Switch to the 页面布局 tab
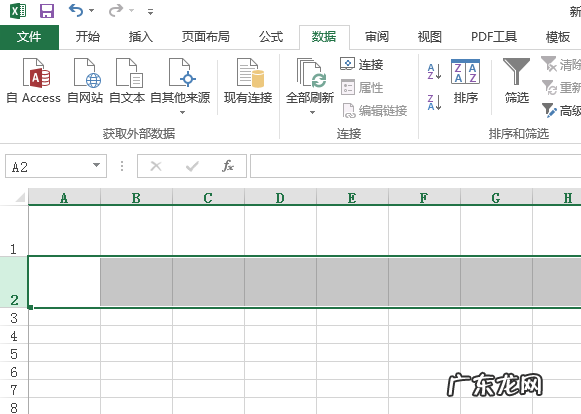Viewport: 581px width, 414px height. [x=206, y=37]
